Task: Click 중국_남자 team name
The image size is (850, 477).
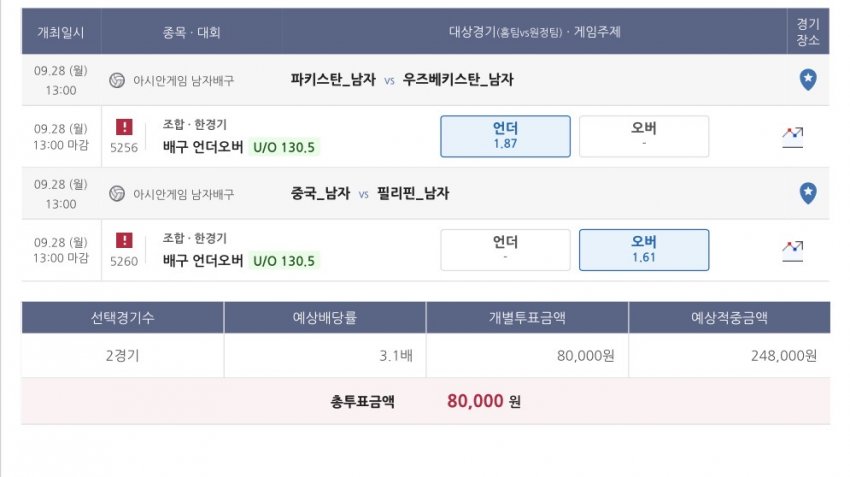Action: point(320,193)
